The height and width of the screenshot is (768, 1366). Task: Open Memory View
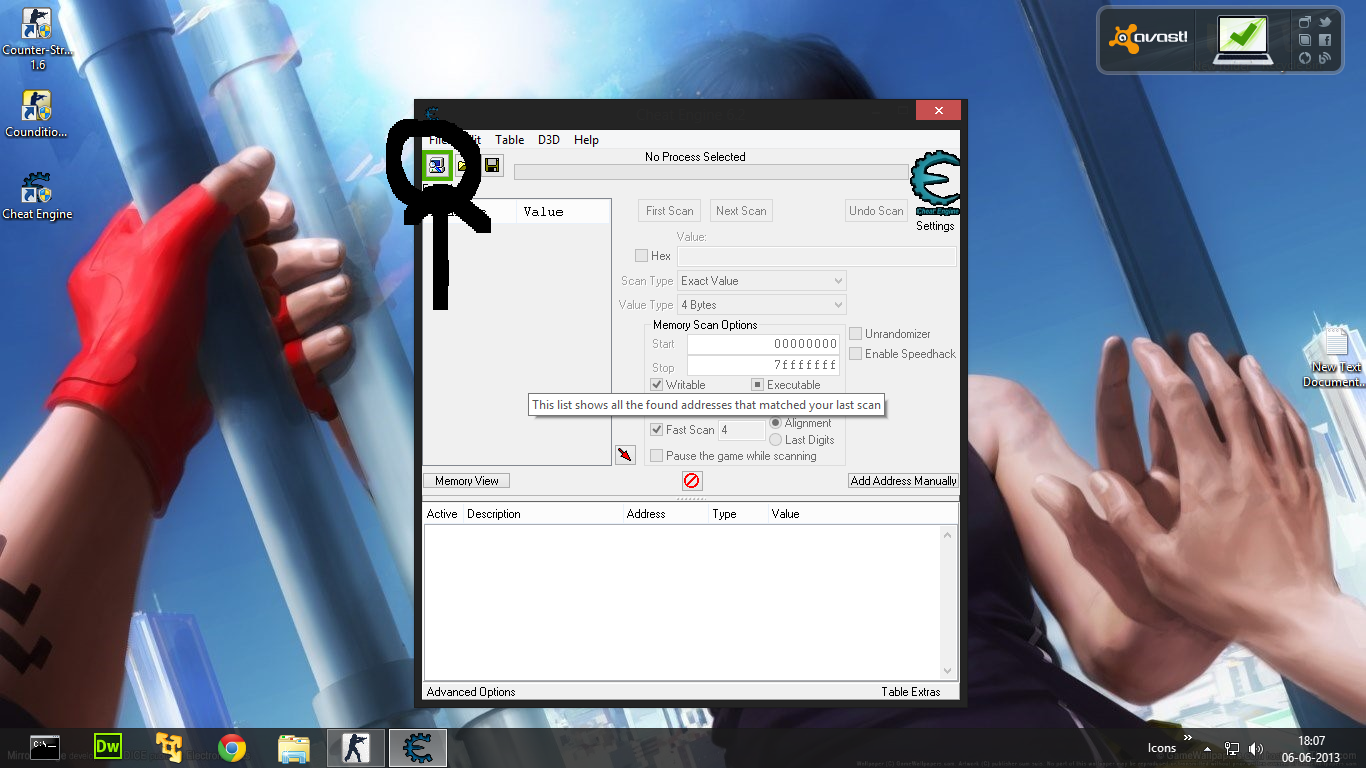click(x=467, y=481)
